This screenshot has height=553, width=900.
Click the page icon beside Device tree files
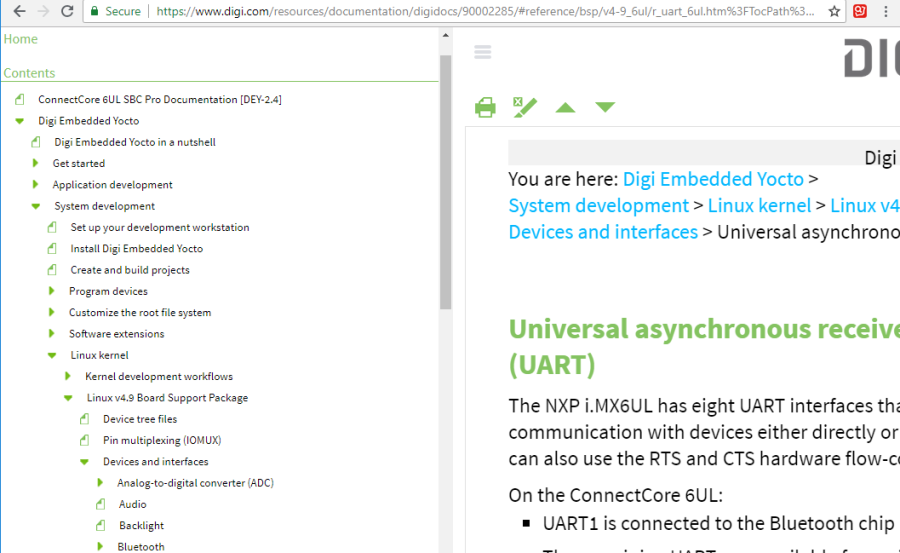(84, 419)
